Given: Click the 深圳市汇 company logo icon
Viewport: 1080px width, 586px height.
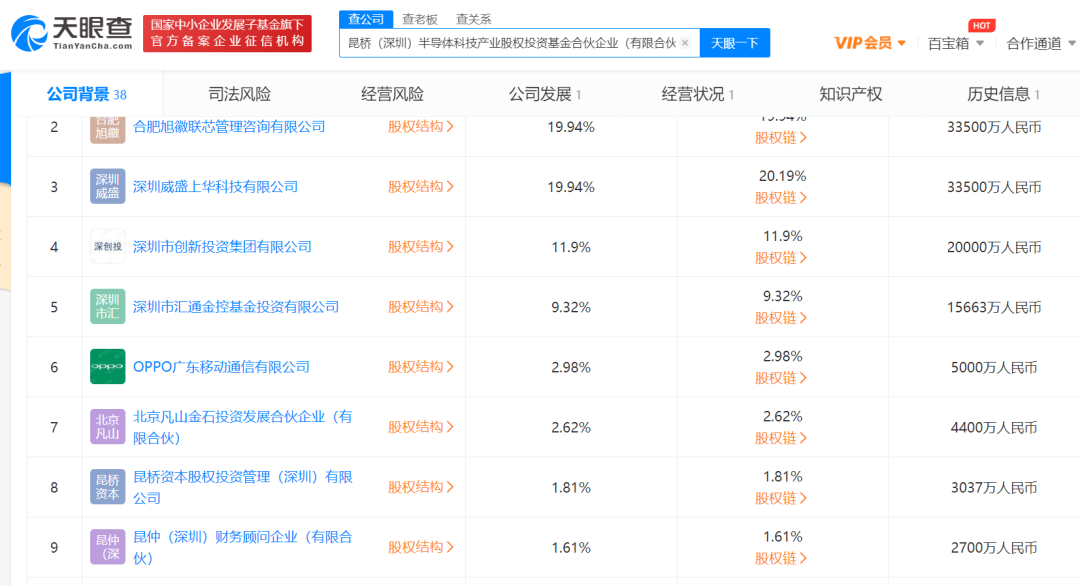Looking at the screenshot, I should coord(107,306).
